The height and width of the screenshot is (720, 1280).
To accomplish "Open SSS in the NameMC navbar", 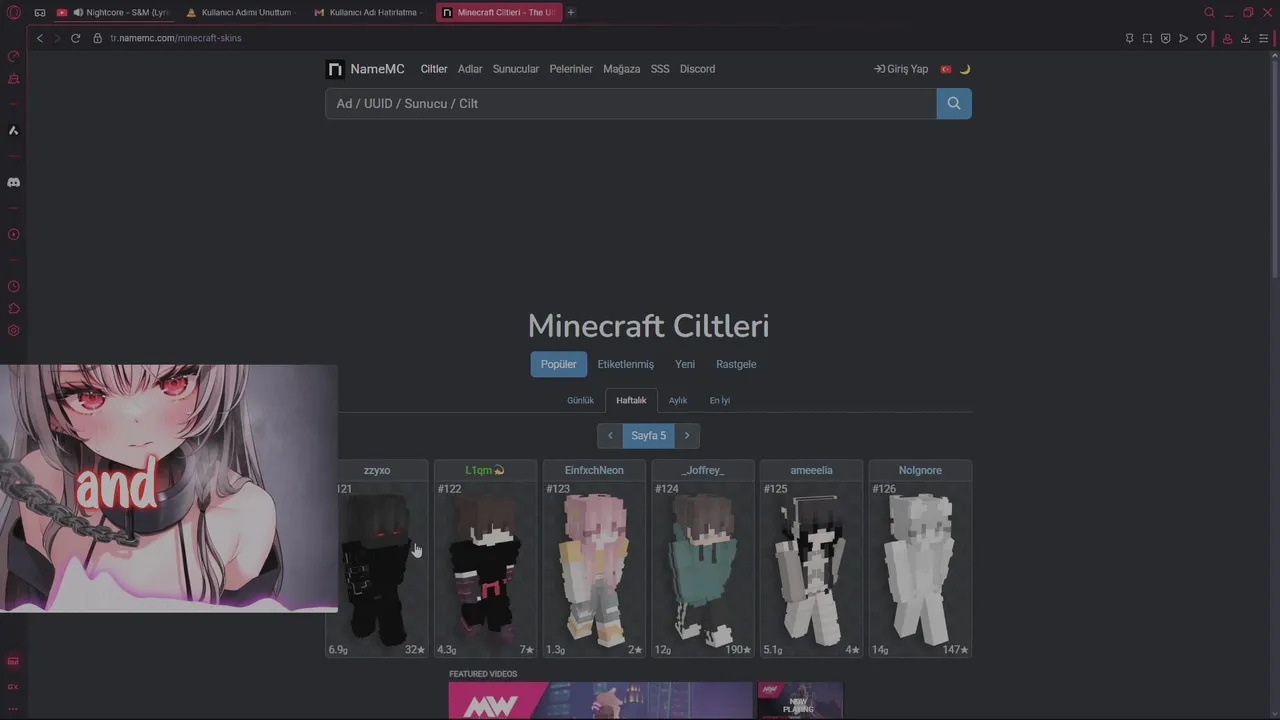I will point(660,69).
